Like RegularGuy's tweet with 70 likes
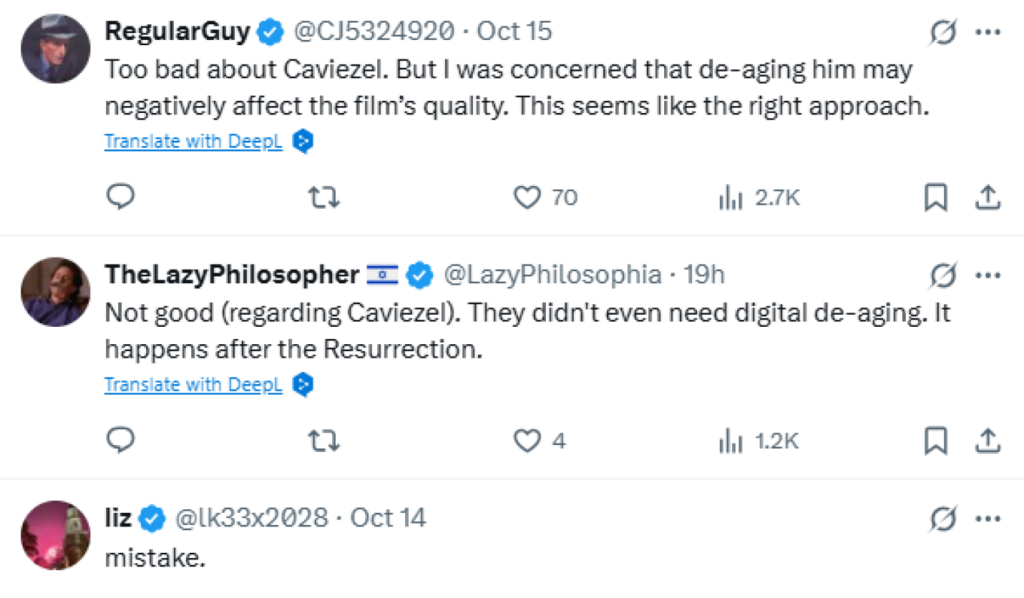The height and width of the screenshot is (598, 1024). 527,198
